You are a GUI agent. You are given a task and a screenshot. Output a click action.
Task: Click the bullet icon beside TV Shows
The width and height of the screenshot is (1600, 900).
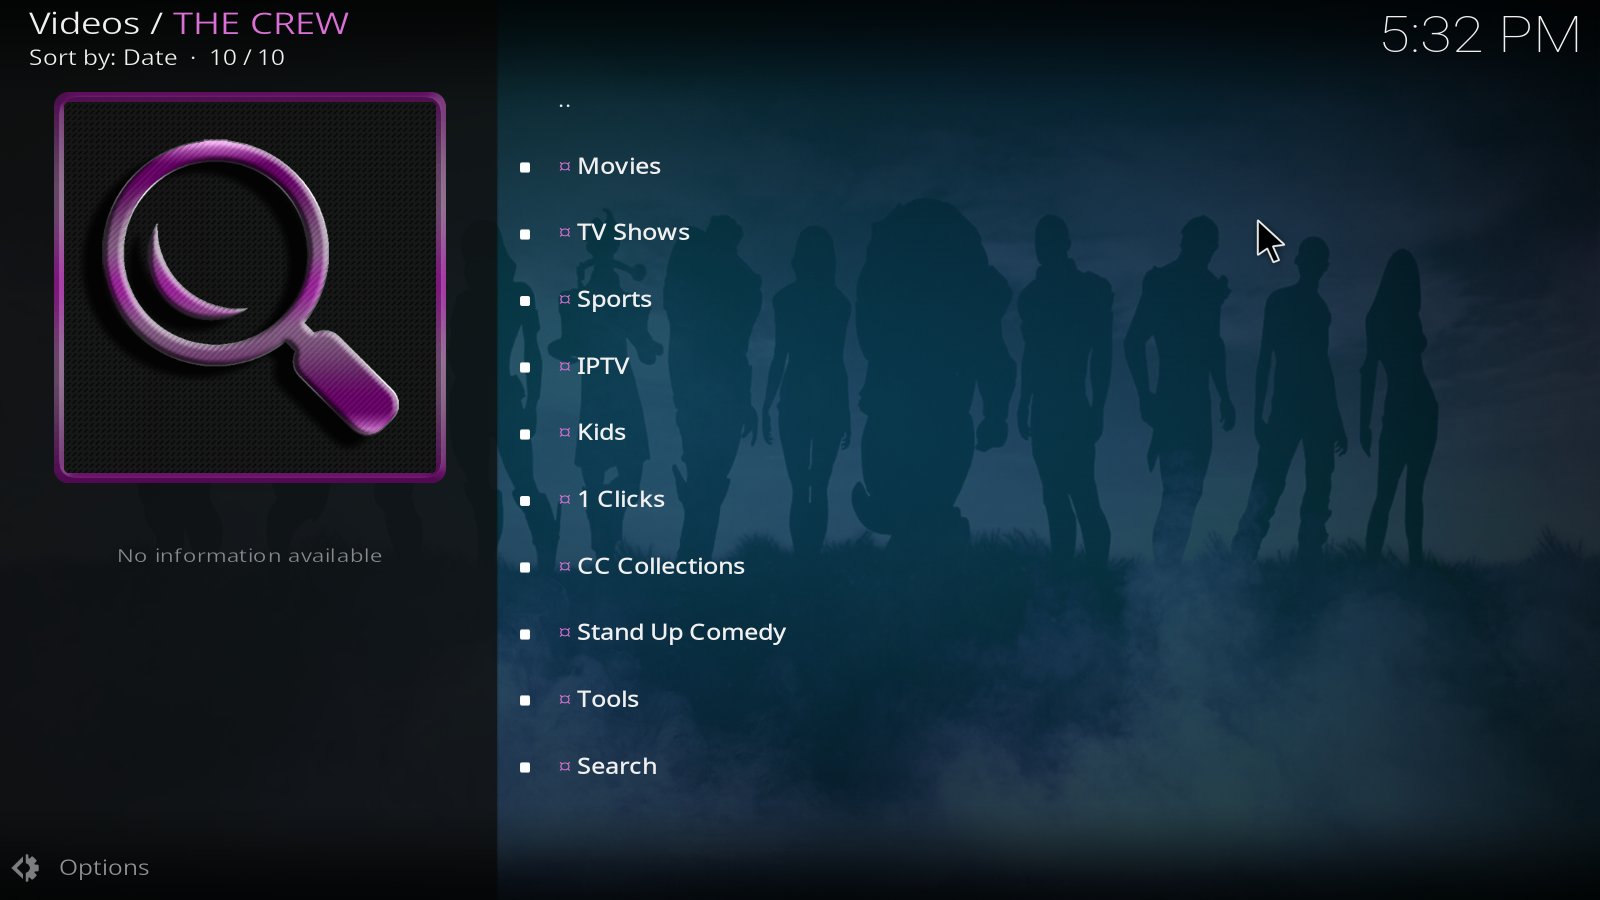pos(525,234)
